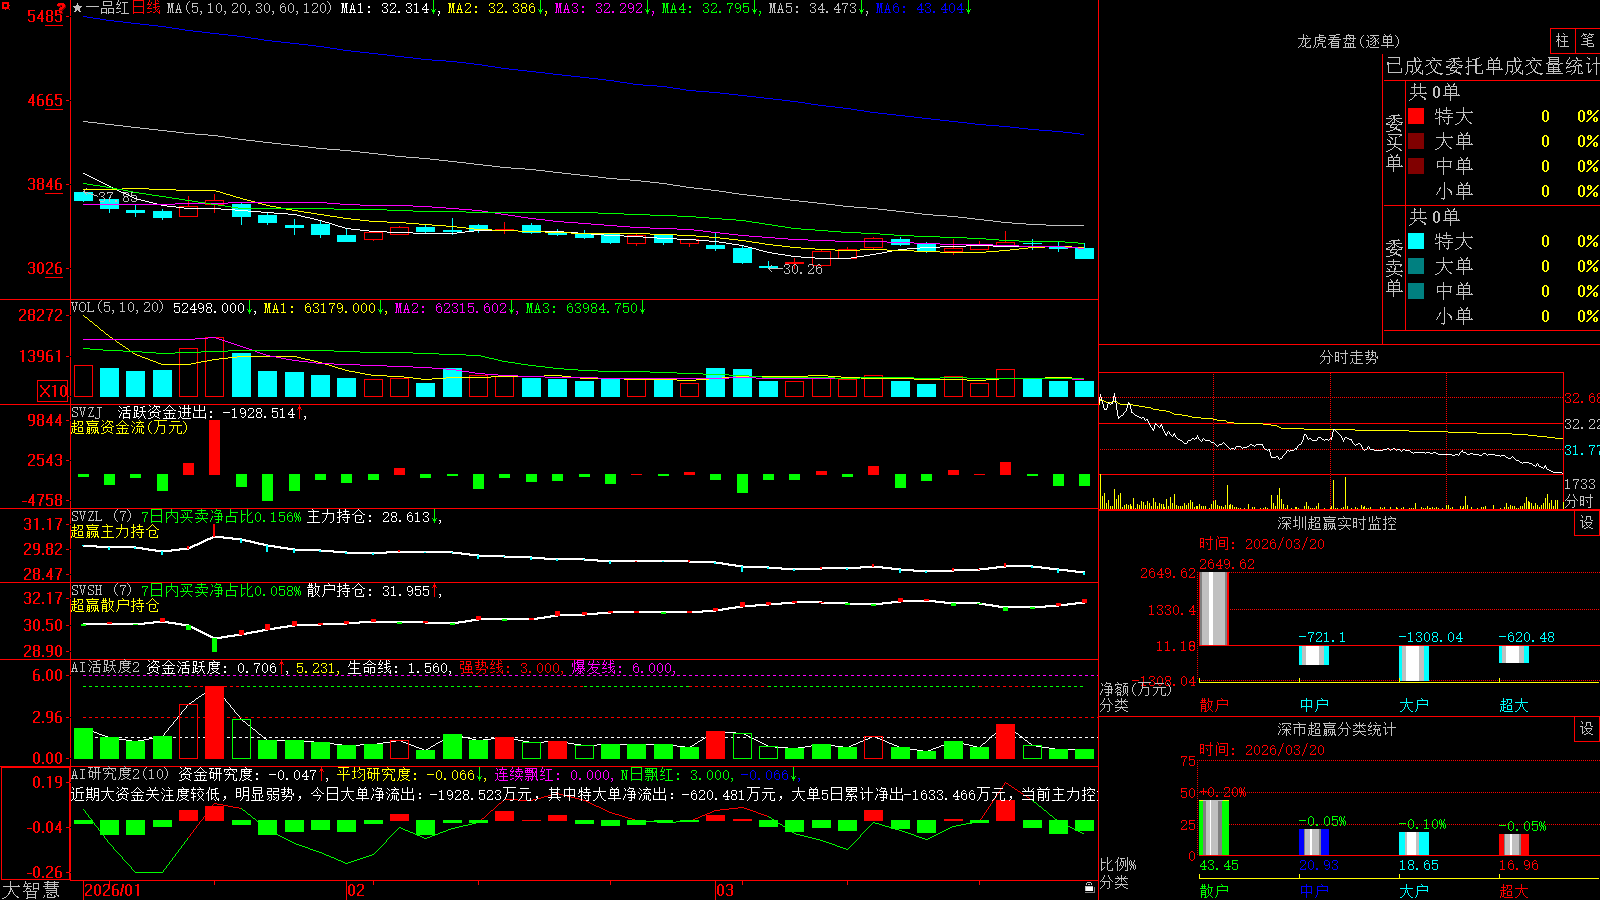
Task: Select 超大 in 深市超赢分类统计 chart
Action: coord(1514,891)
